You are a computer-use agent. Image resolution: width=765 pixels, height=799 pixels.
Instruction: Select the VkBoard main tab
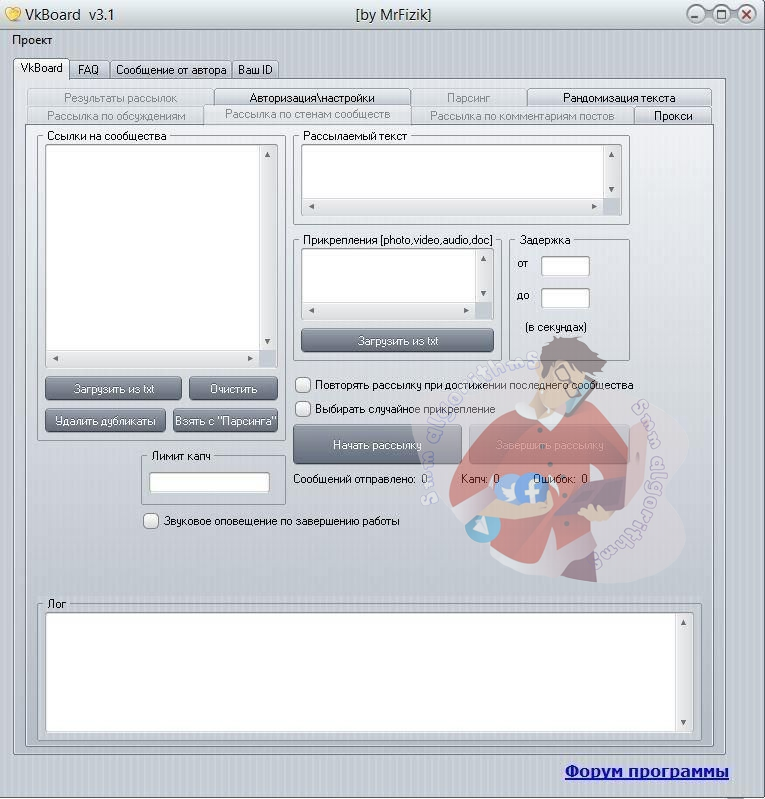tap(41, 68)
